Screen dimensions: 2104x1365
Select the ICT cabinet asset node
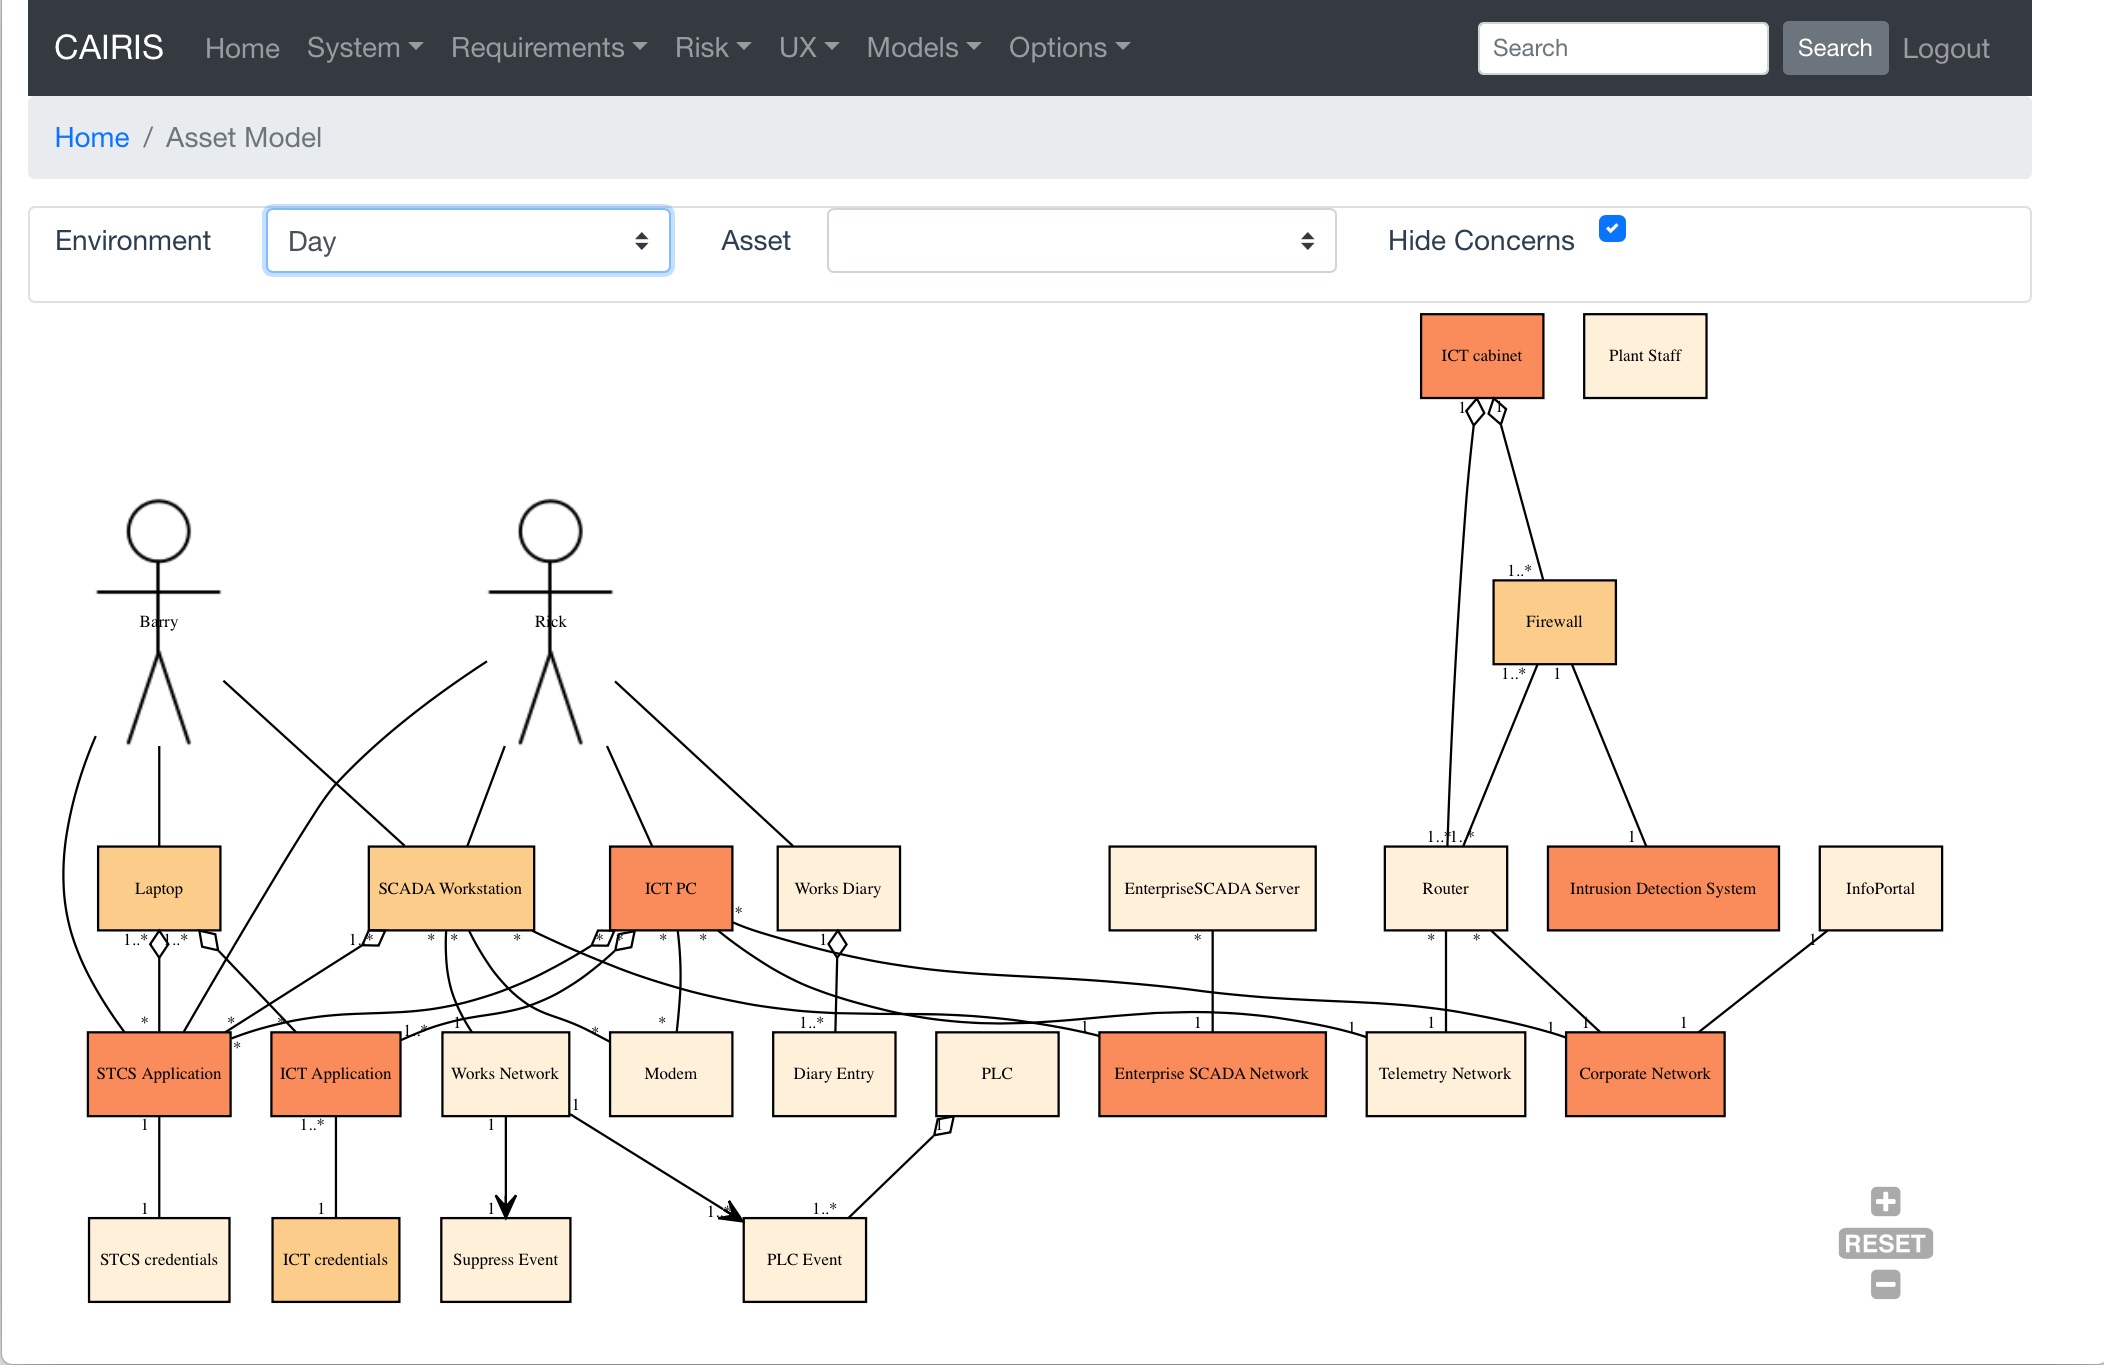click(x=1482, y=356)
